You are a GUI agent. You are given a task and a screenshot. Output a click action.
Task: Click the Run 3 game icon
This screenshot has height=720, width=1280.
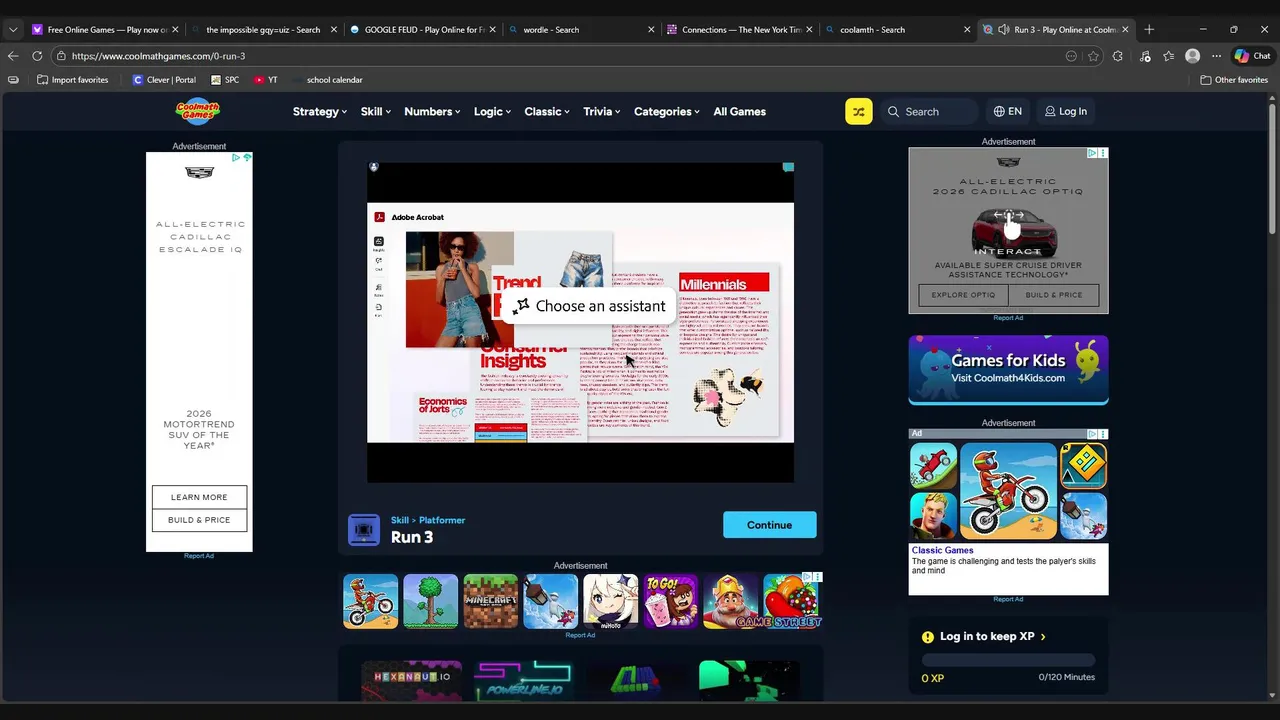point(364,530)
